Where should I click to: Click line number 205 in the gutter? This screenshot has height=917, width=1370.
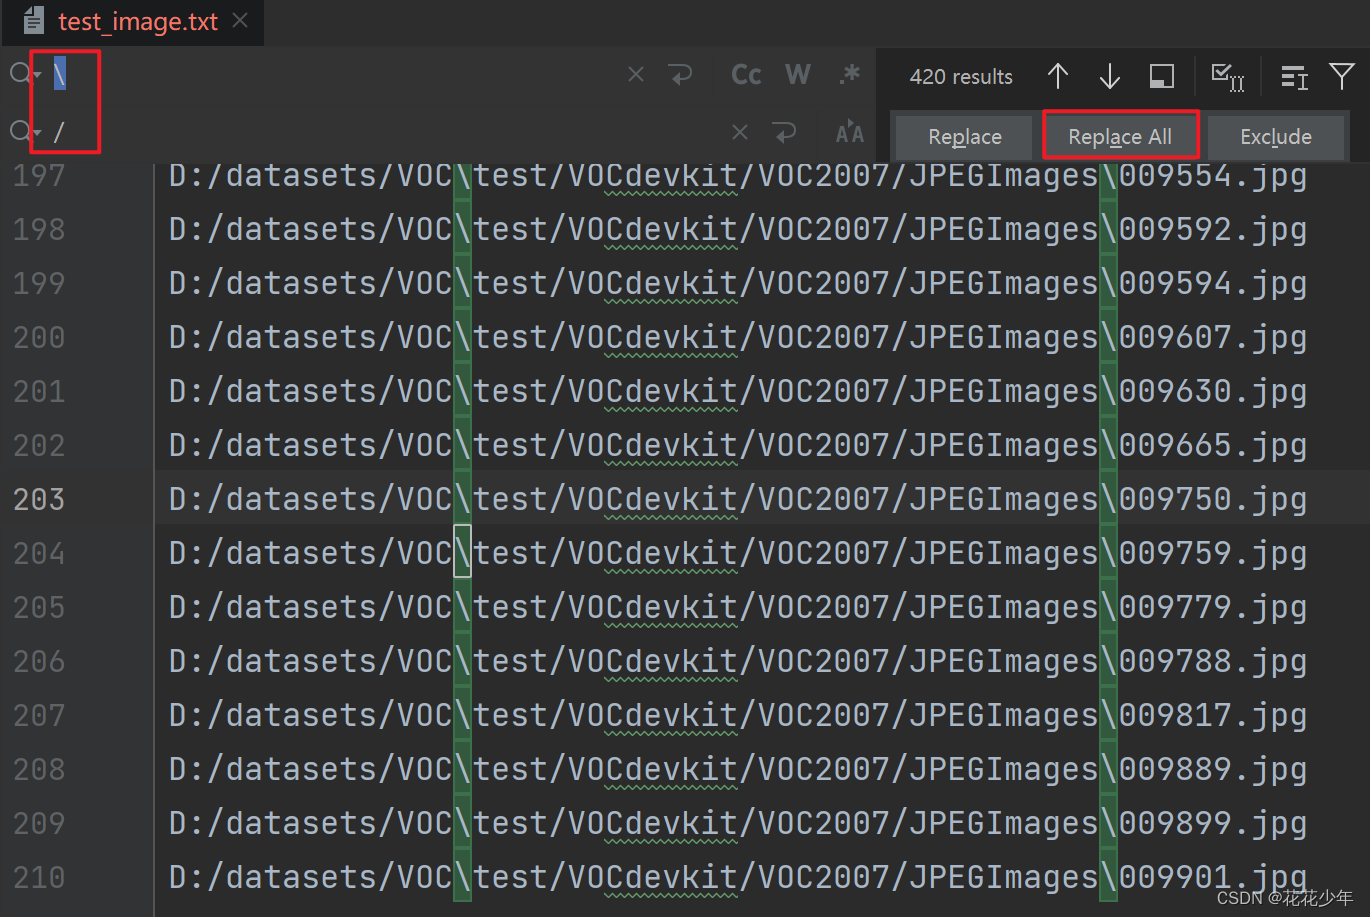[39, 608]
